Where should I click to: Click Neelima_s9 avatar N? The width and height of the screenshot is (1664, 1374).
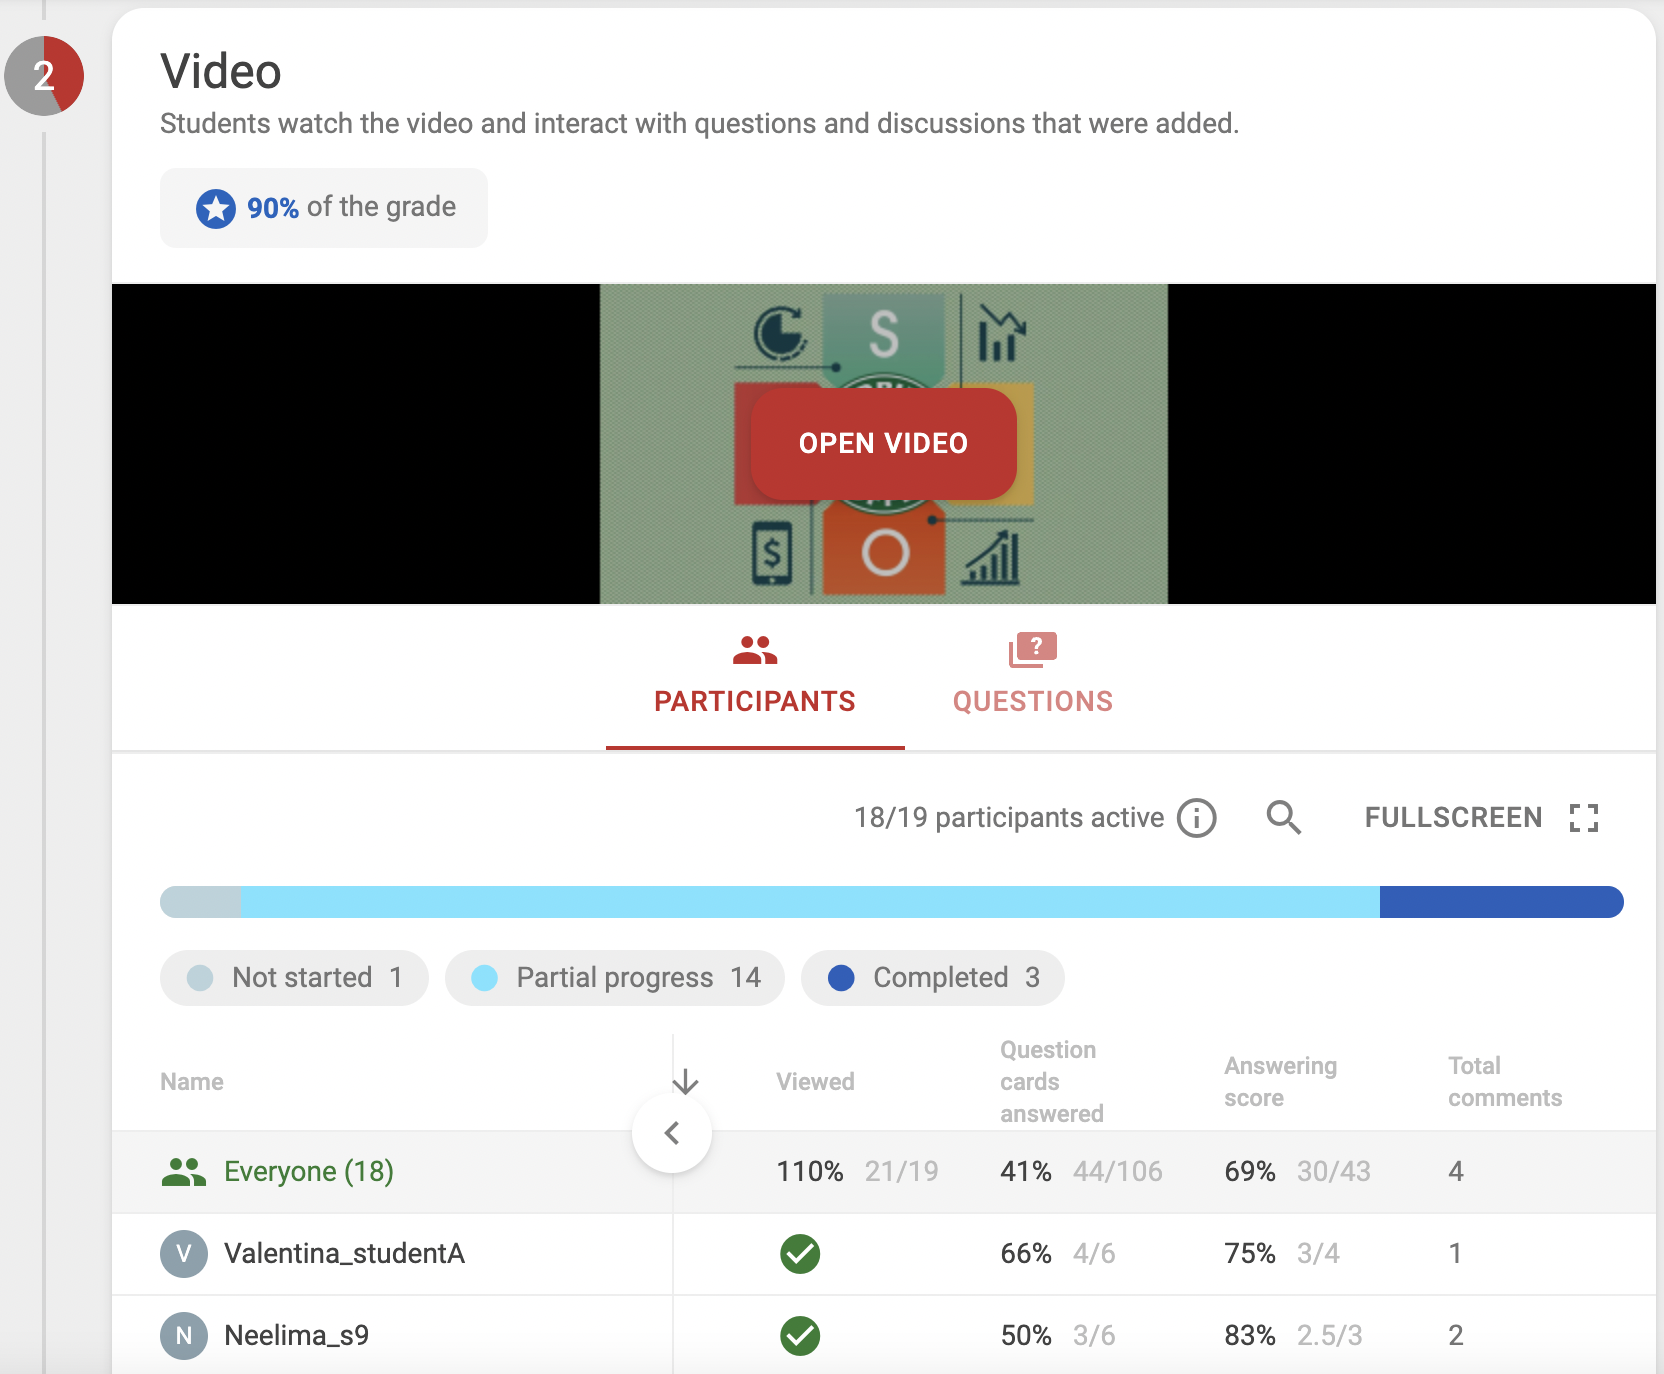pyautogui.click(x=184, y=1335)
